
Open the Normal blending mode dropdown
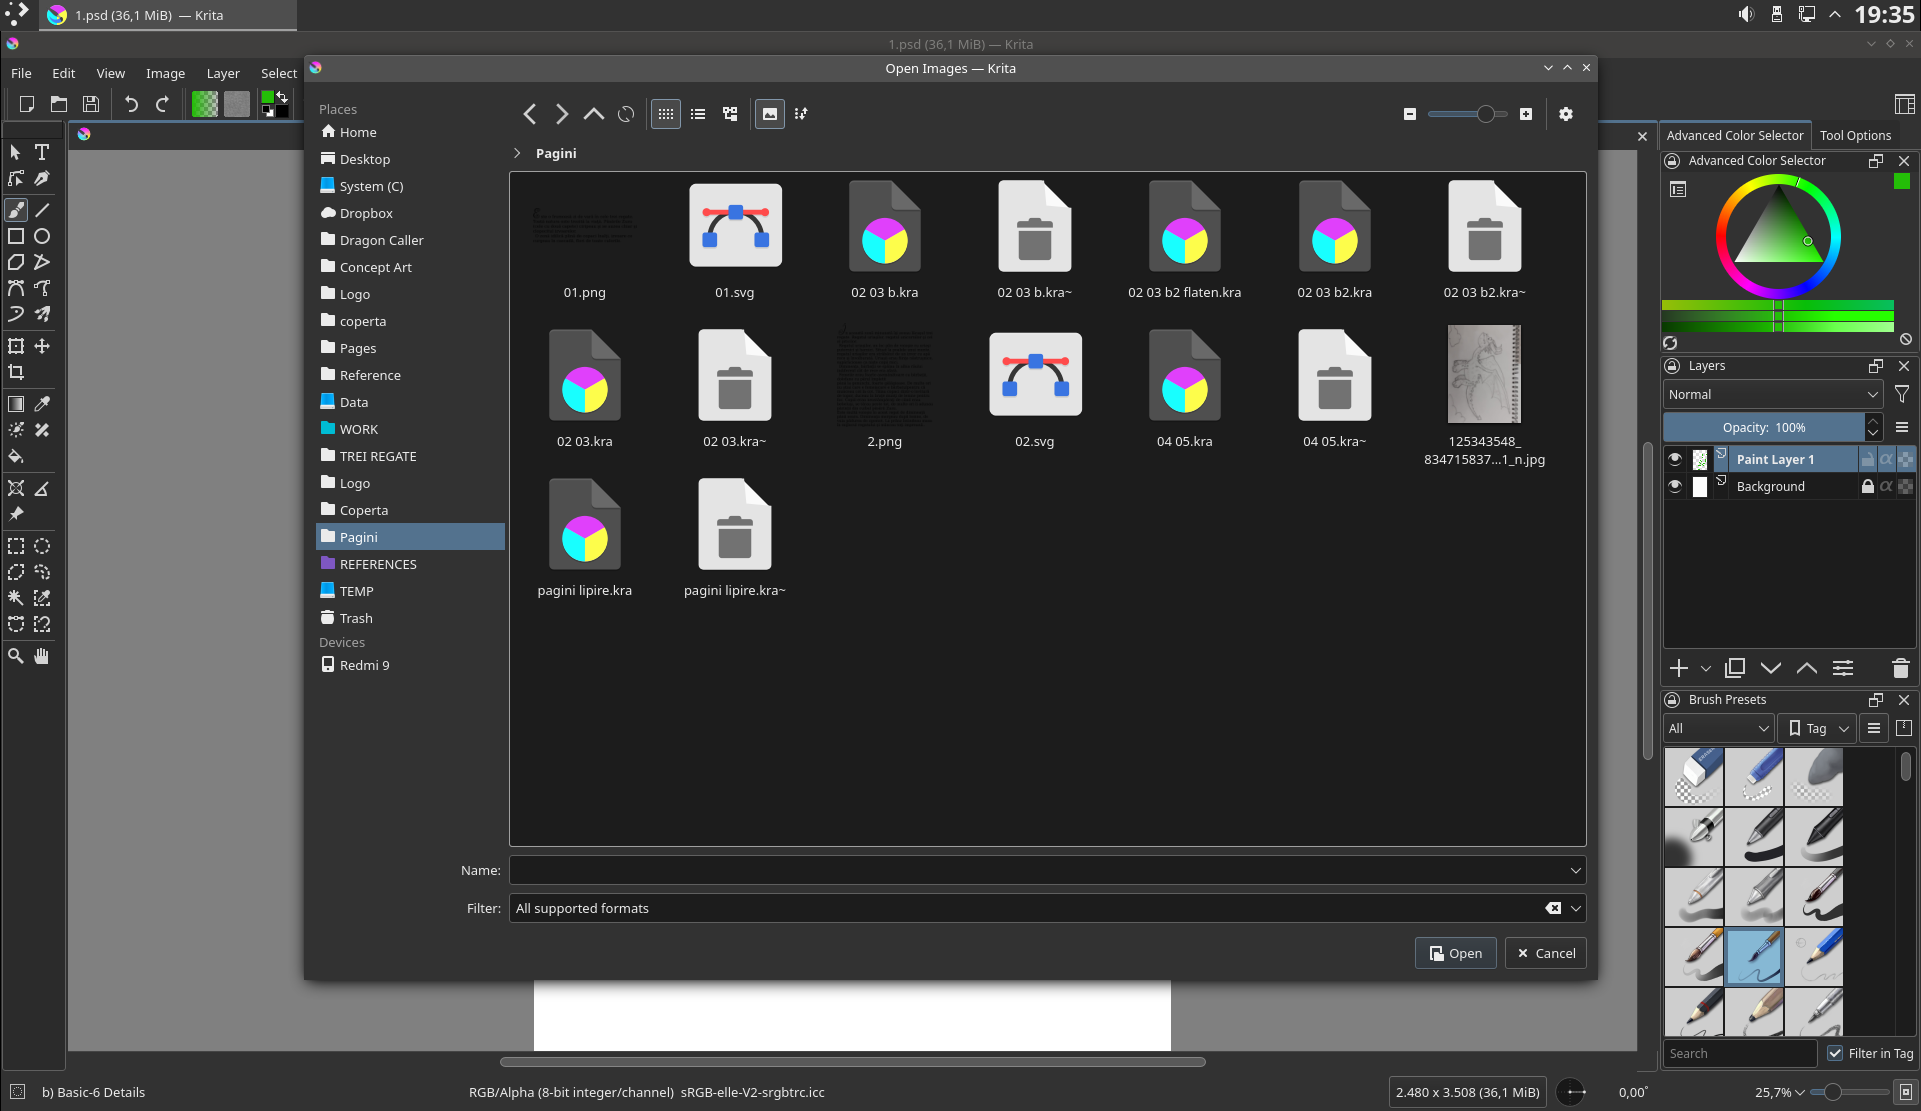(1772, 395)
